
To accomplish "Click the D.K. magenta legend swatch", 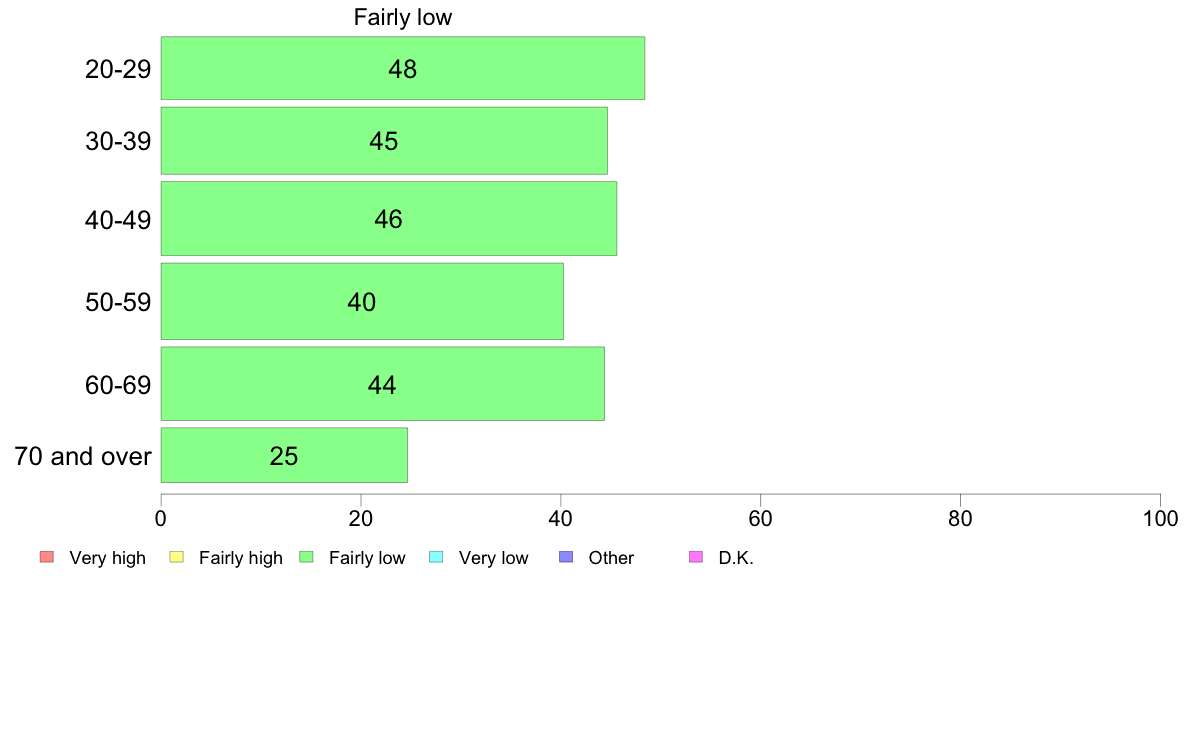I will pos(696,557).
